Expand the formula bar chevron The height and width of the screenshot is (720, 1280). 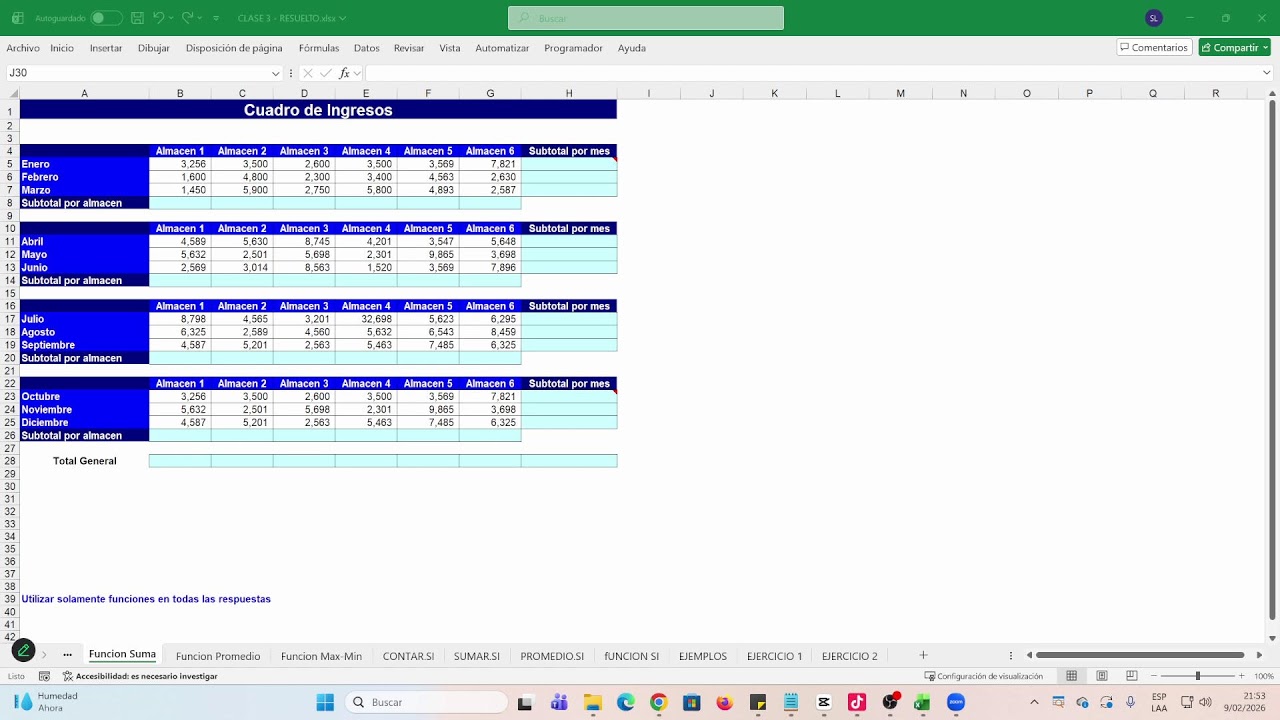[x=1266, y=73]
